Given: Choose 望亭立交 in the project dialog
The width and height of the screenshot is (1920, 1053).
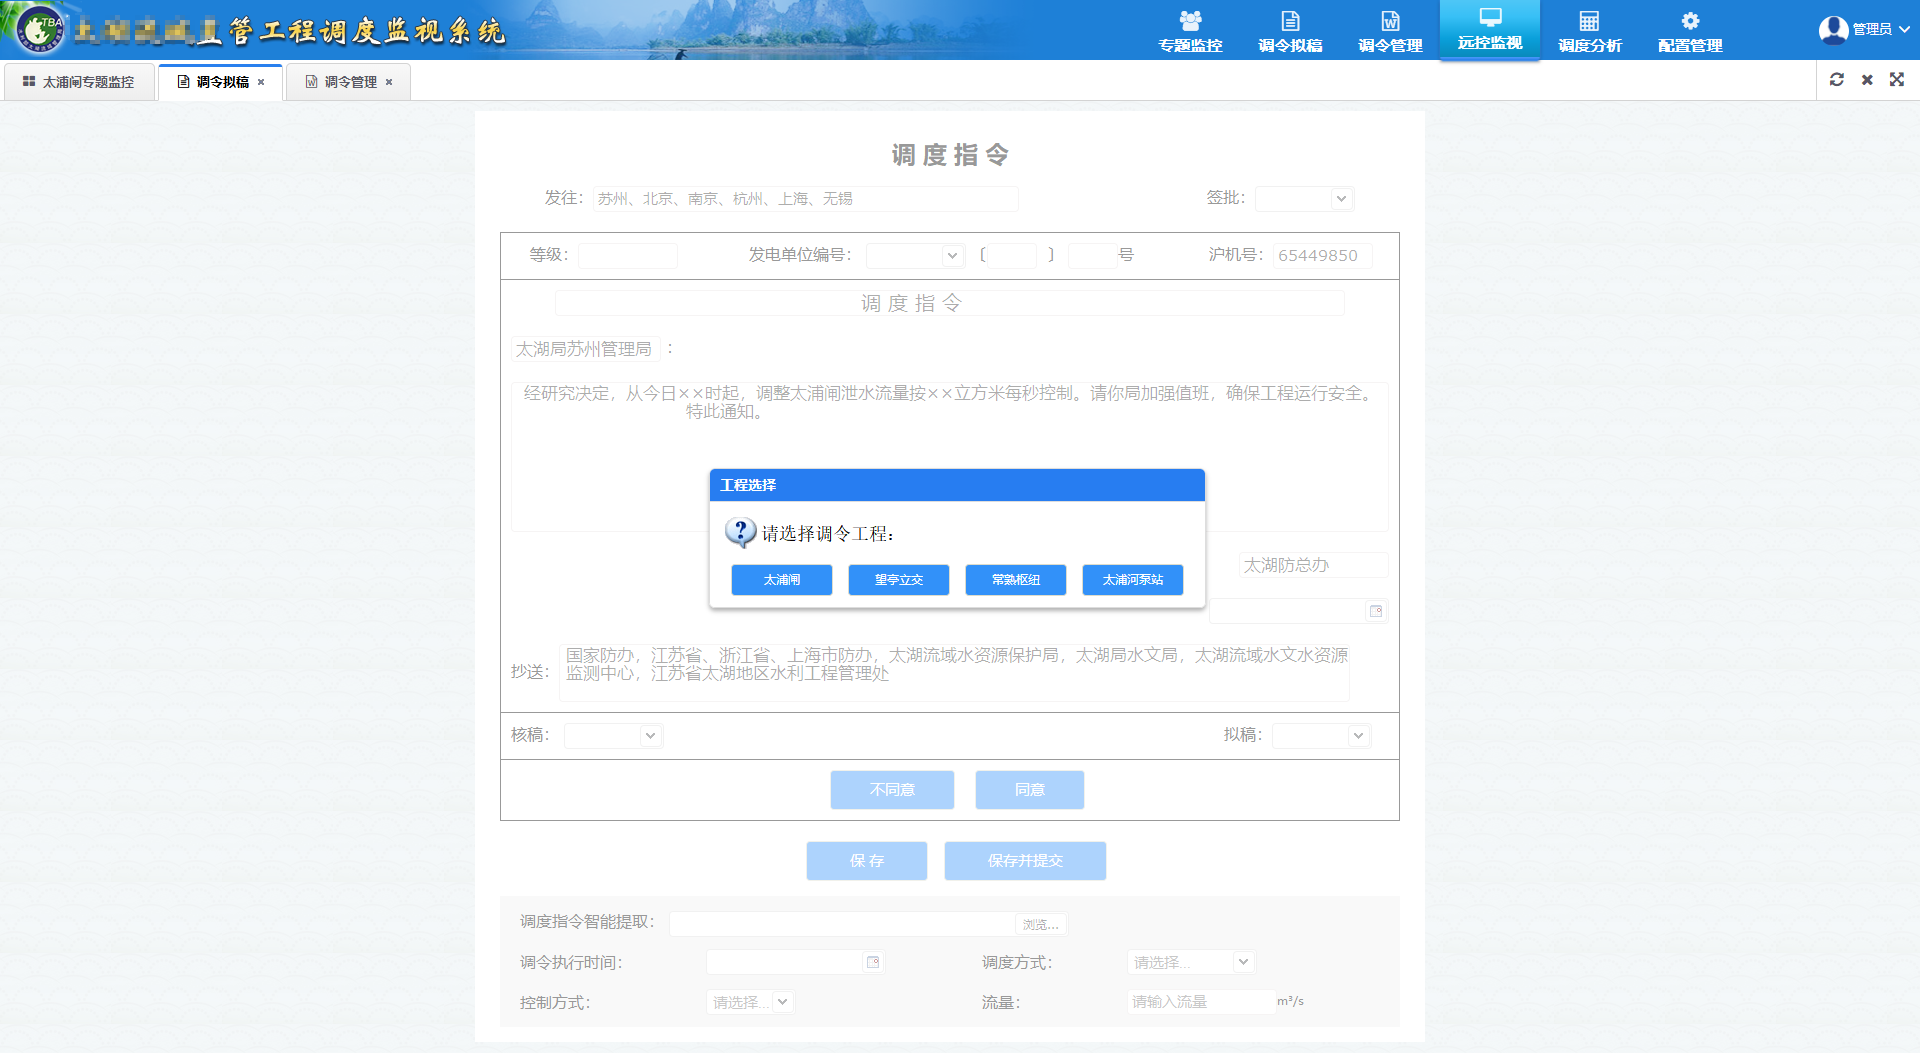Looking at the screenshot, I should click(898, 580).
